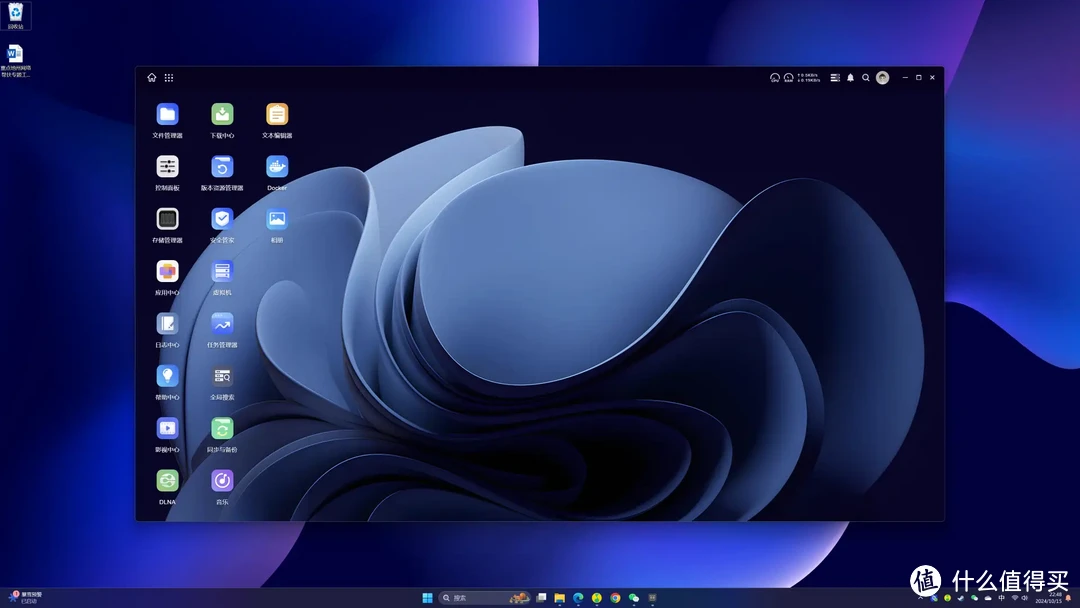Open the app launcher grid next to Home

point(169,77)
